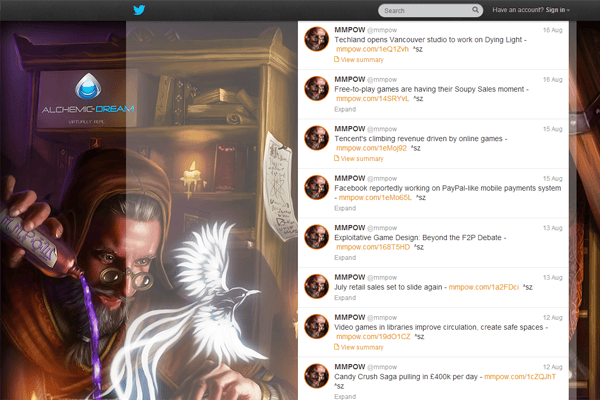Click @mmpow handle on Facebook payments tweet

[382, 179]
